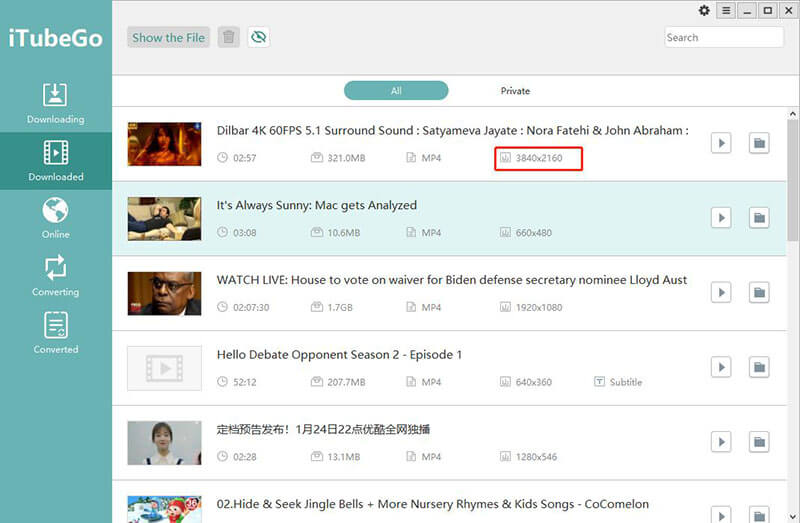Open folder for Dilbar 4K 60FPS video
Image resolution: width=800 pixels, height=523 pixels.
click(759, 143)
